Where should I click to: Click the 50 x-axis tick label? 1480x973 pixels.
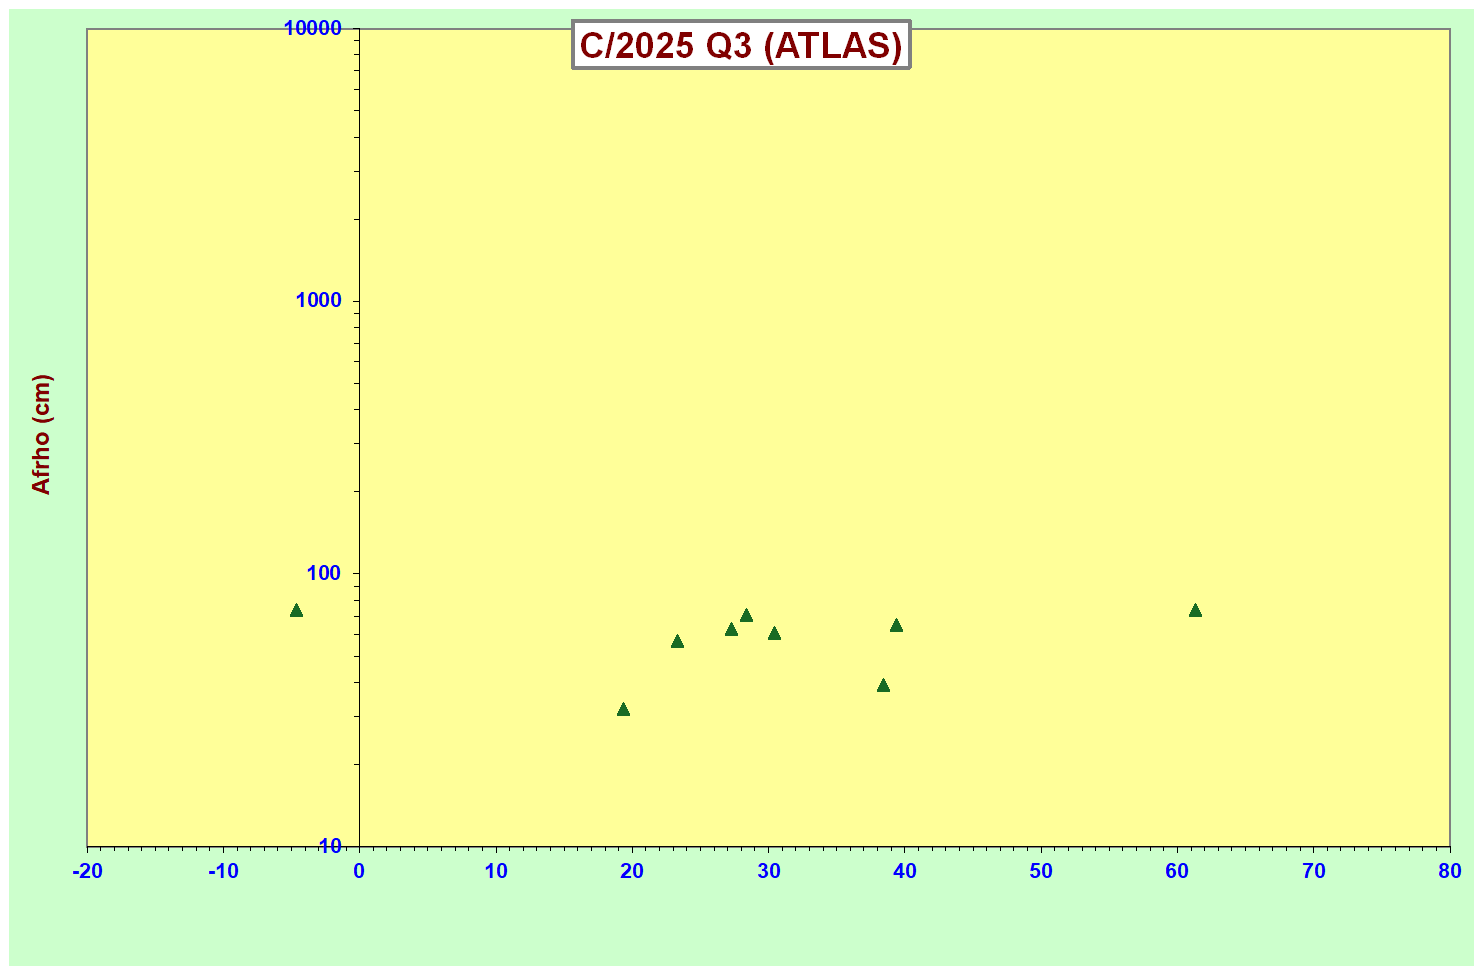[1041, 871]
